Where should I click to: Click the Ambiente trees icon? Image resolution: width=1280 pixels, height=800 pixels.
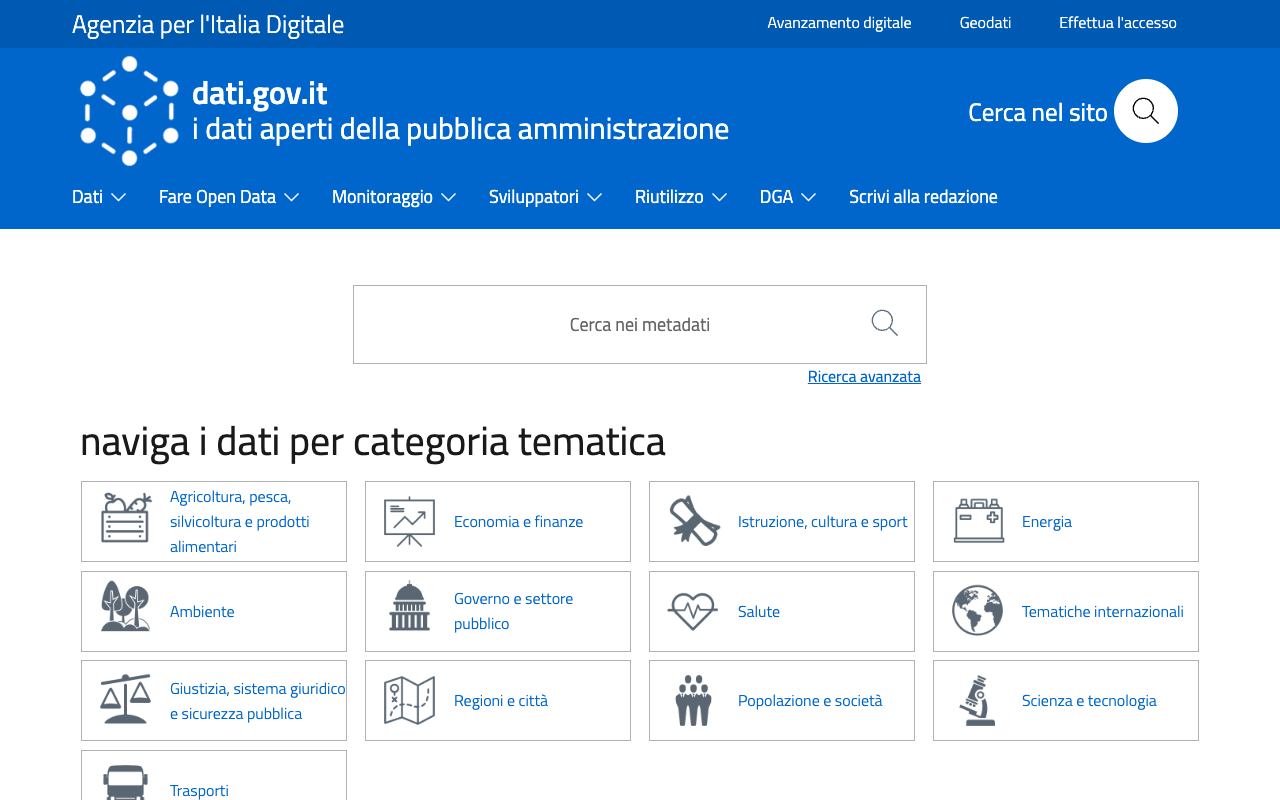pyautogui.click(x=125, y=606)
